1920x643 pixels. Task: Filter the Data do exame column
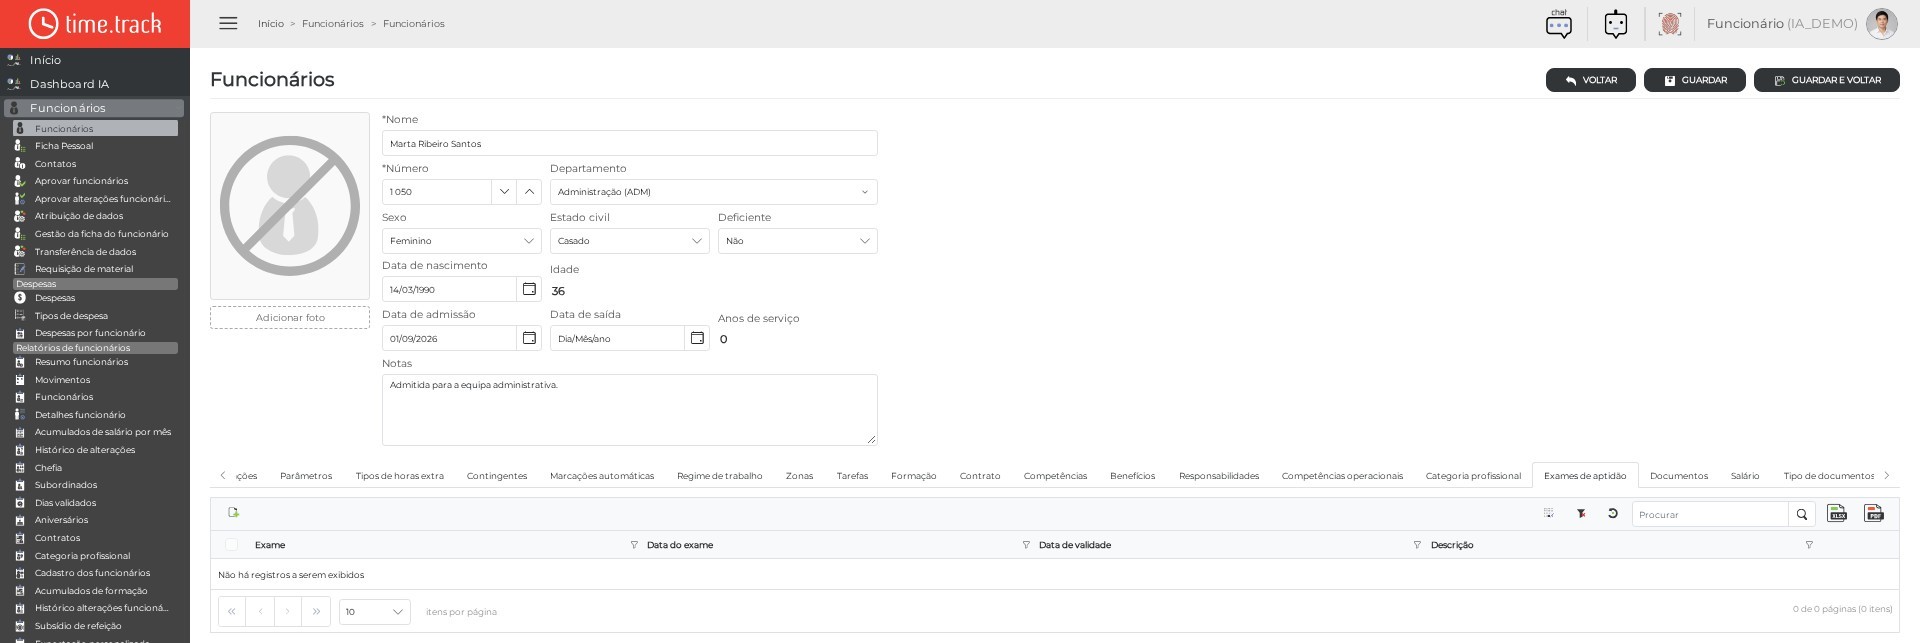1026,545
